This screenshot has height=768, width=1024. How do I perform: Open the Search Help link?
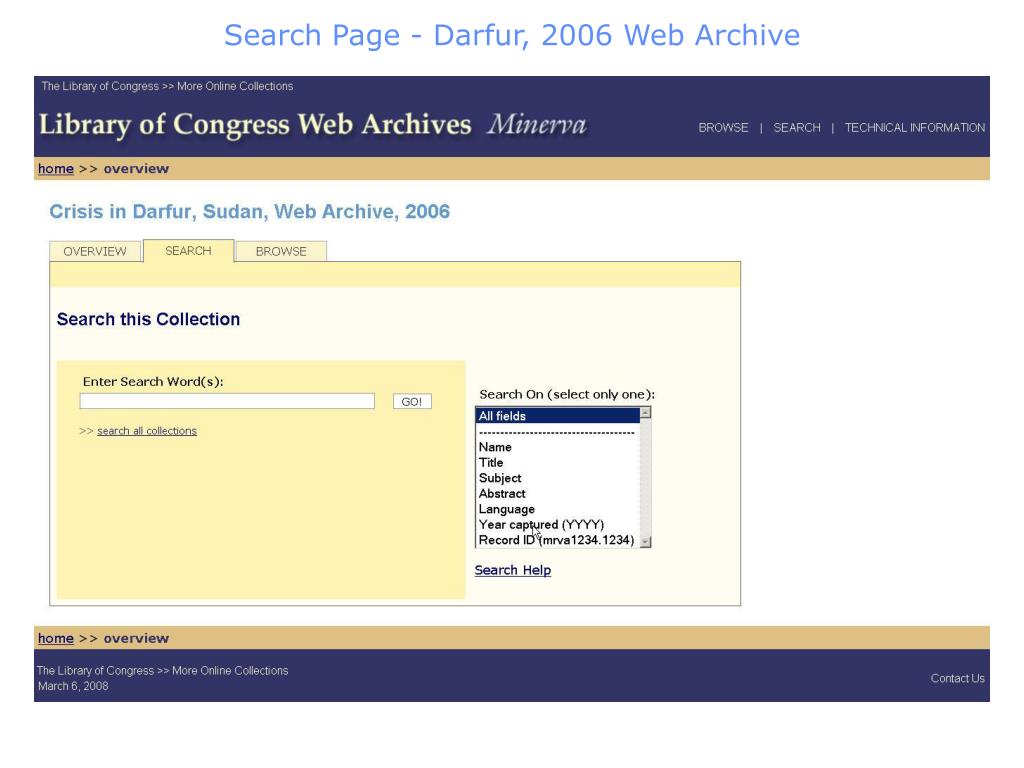(x=513, y=570)
